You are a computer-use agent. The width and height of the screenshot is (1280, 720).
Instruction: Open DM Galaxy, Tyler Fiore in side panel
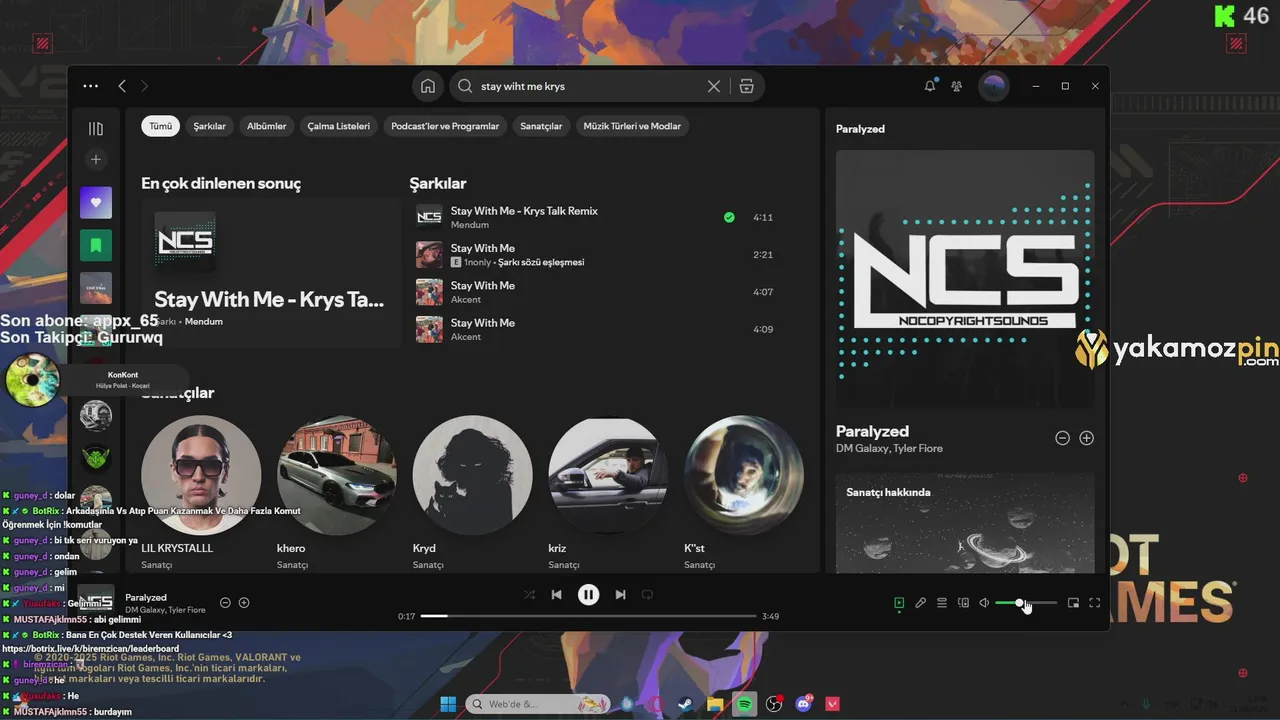pos(889,449)
